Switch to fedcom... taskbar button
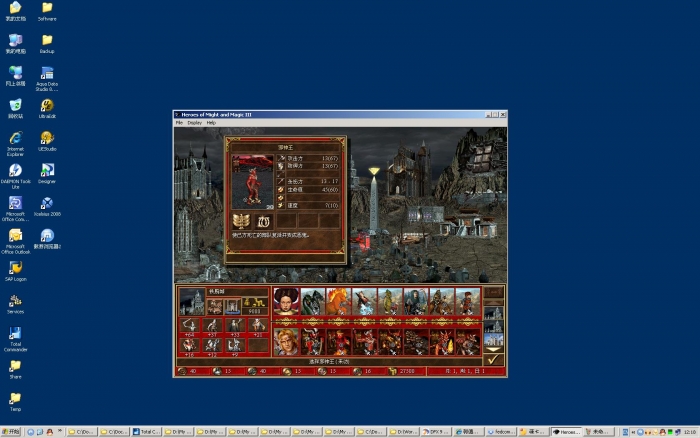 pyautogui.click(x=500, y=432)
